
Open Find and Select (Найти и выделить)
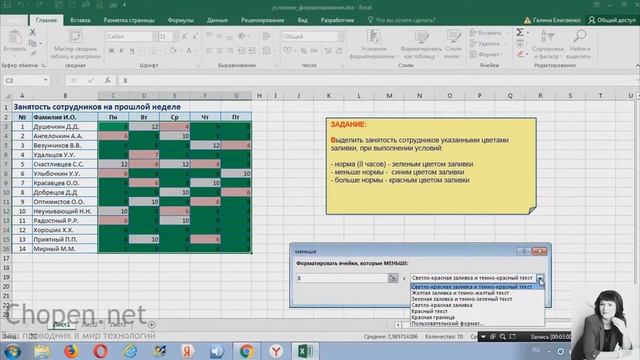coord(579,45)
